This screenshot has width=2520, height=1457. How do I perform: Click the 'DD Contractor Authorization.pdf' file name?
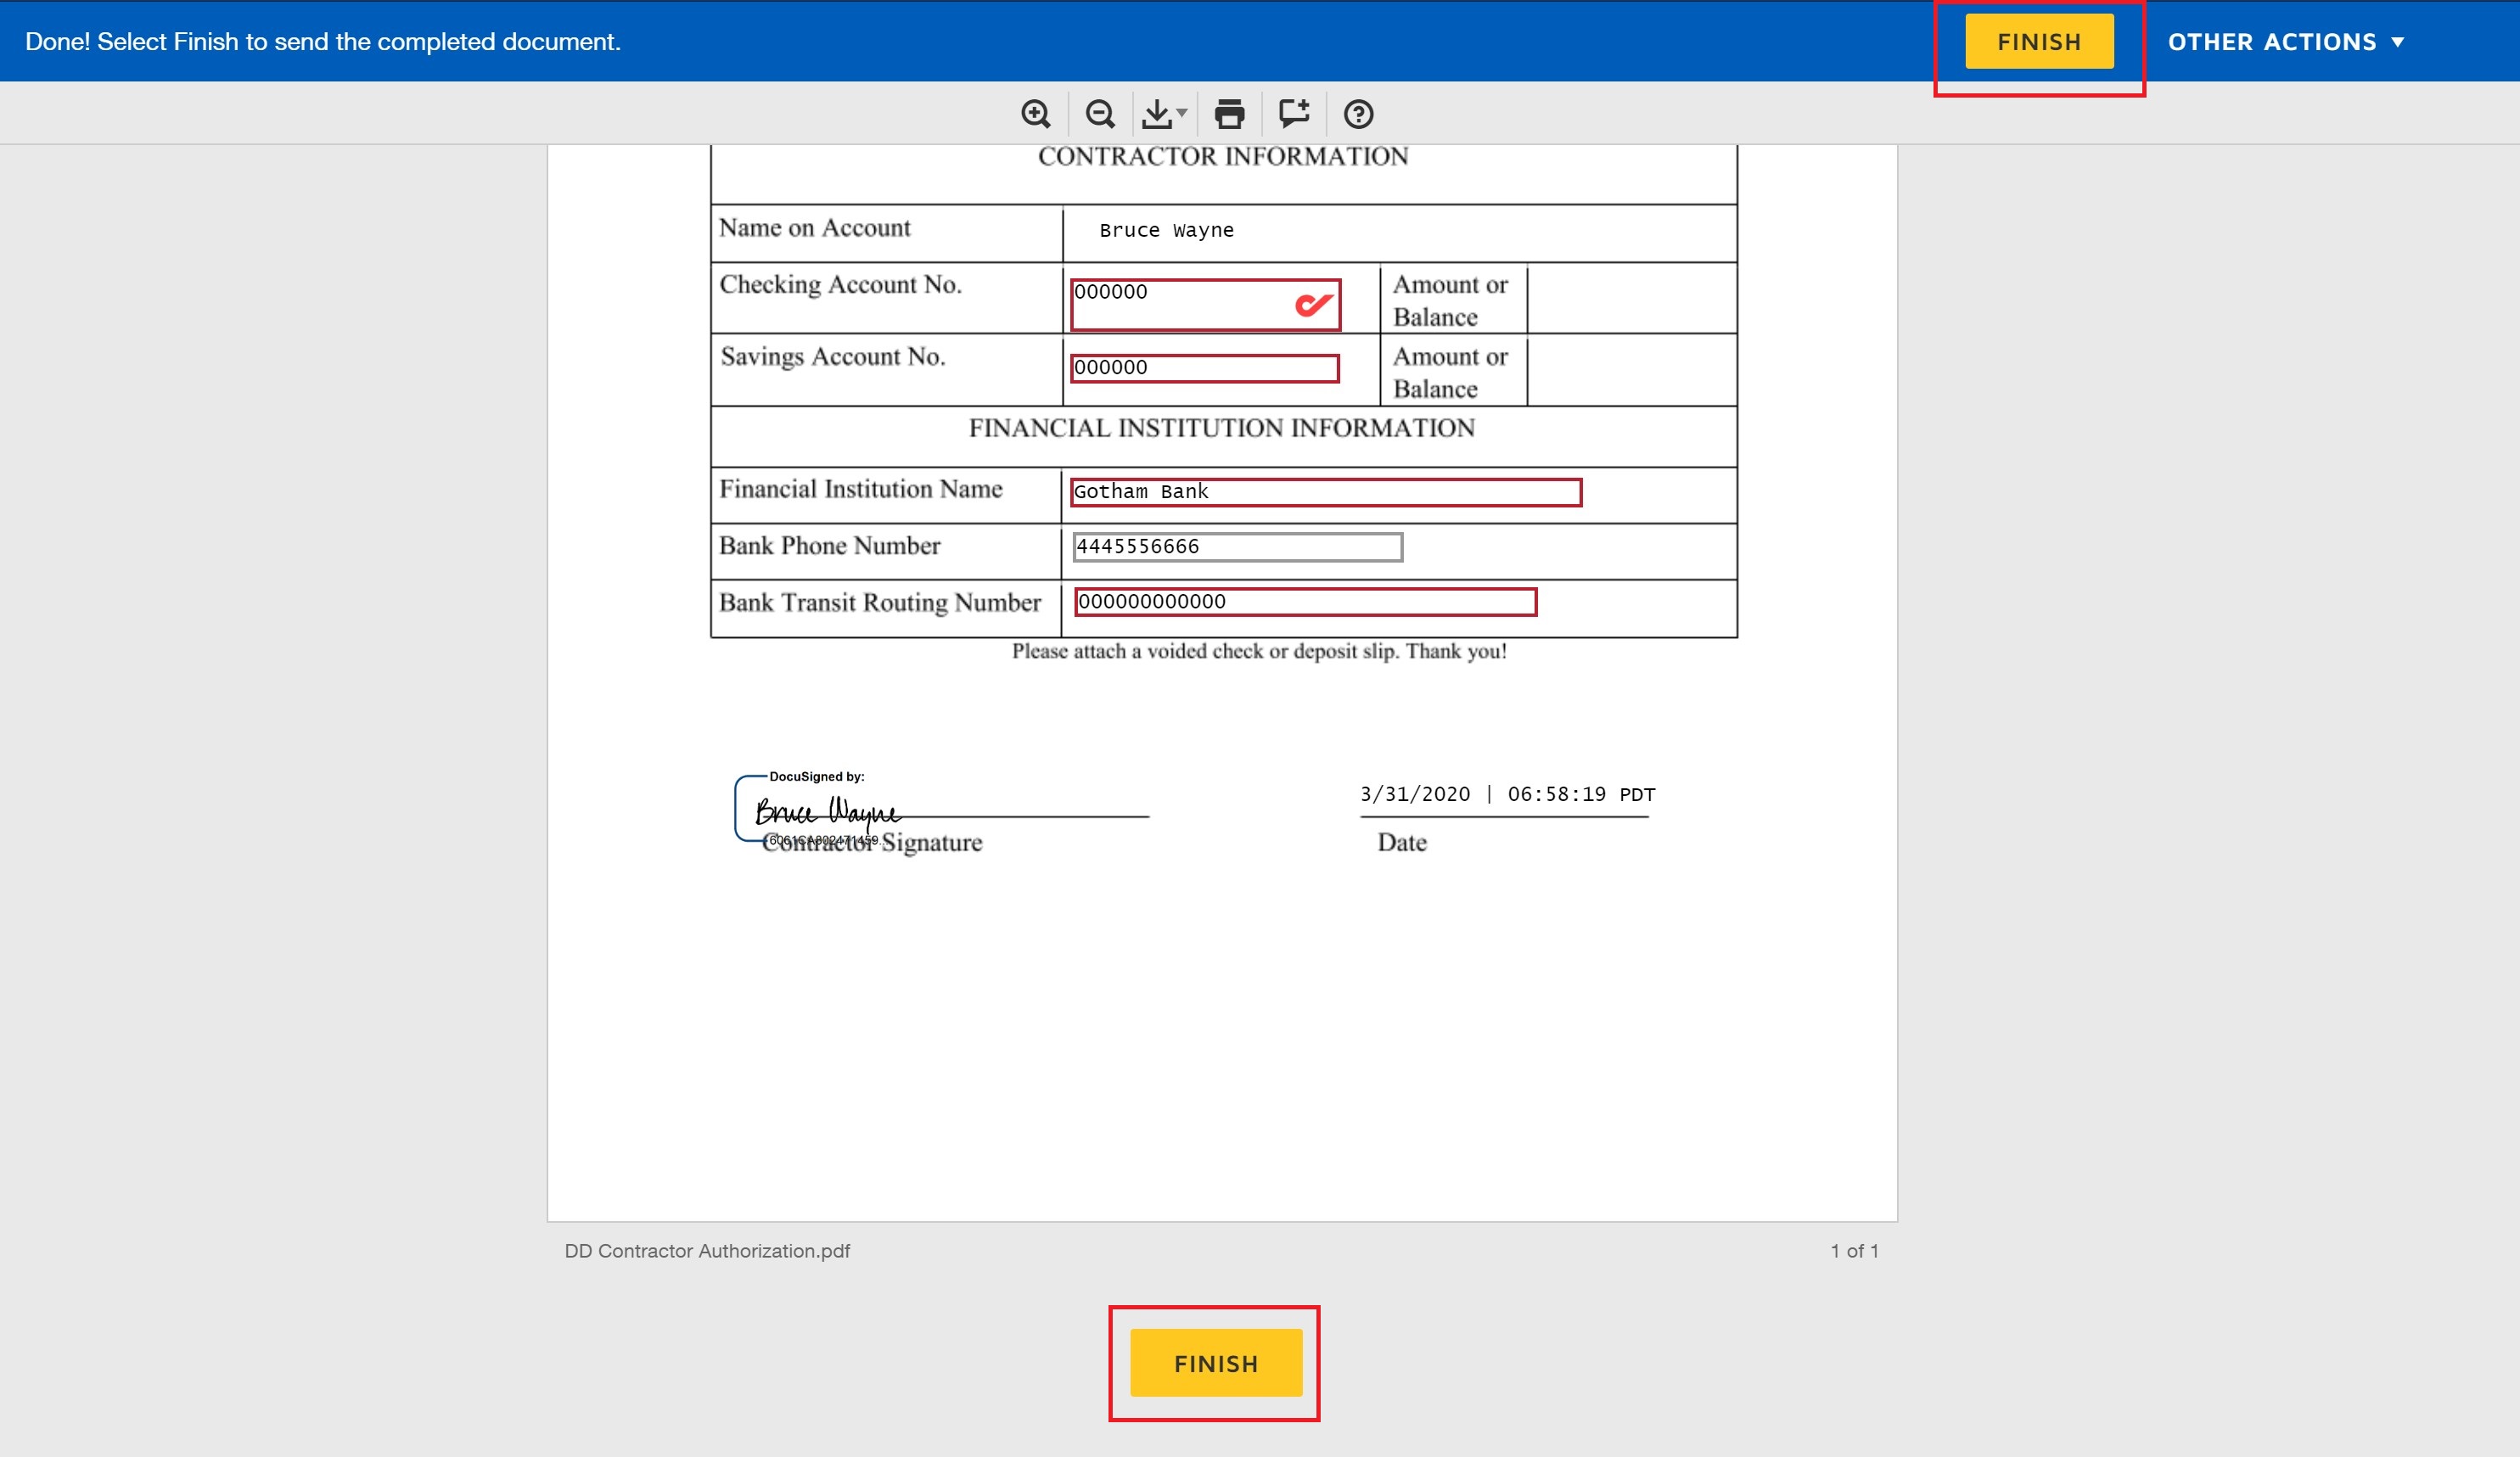click(707, 1251)
